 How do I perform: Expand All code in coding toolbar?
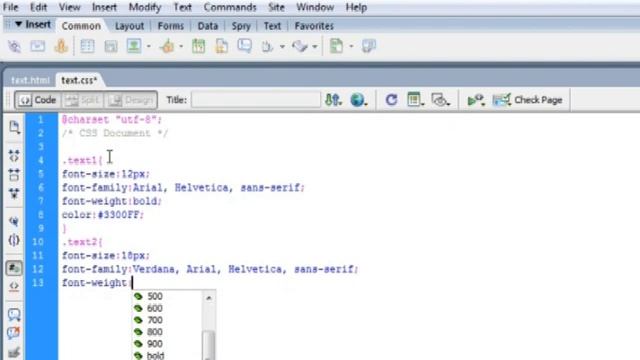coord(14,193)
